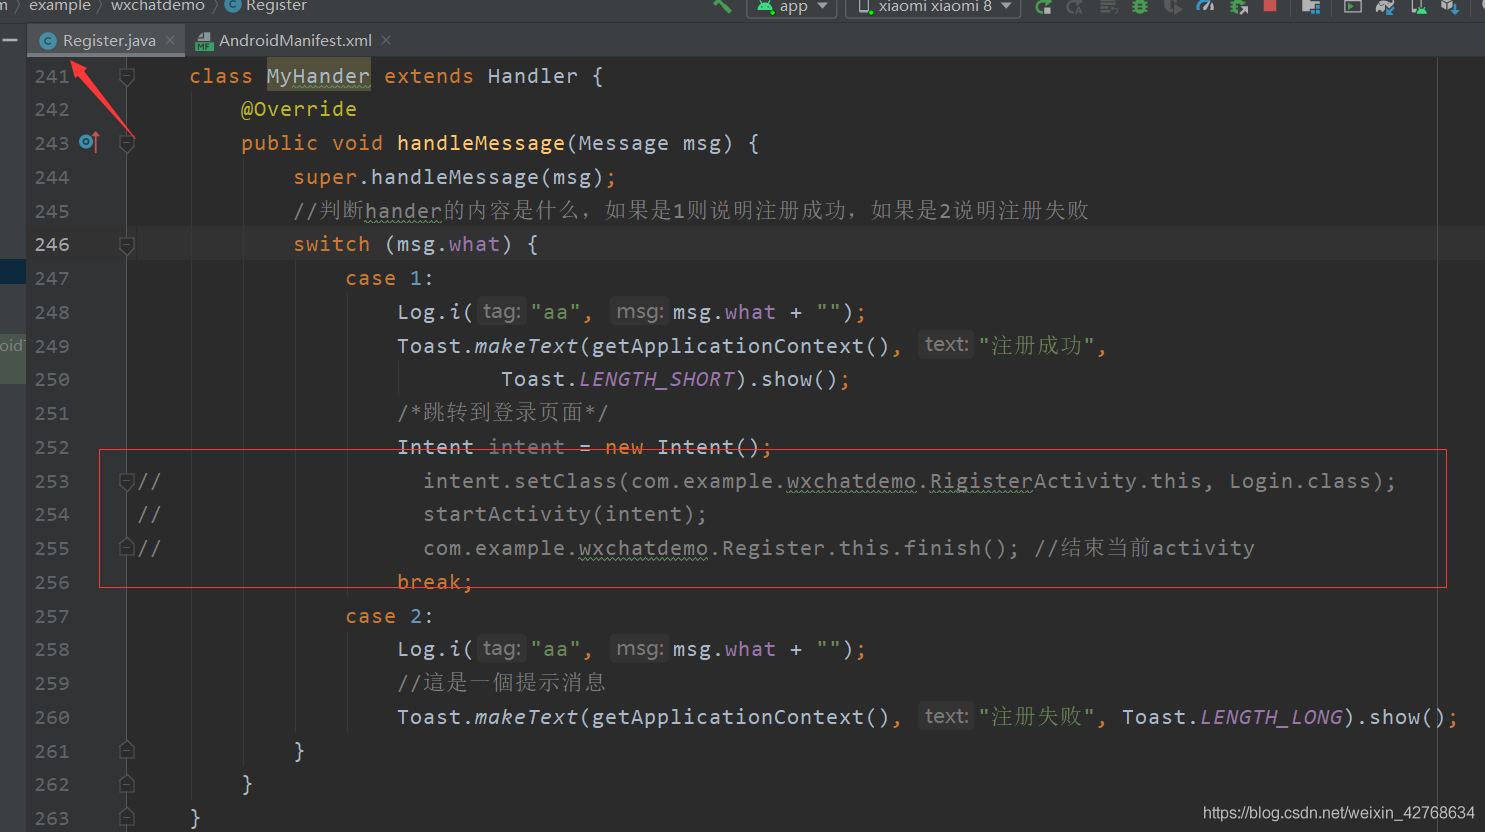Click Login.class on line 253
The image size is (1485, 832).
(x=1300, y=481)
